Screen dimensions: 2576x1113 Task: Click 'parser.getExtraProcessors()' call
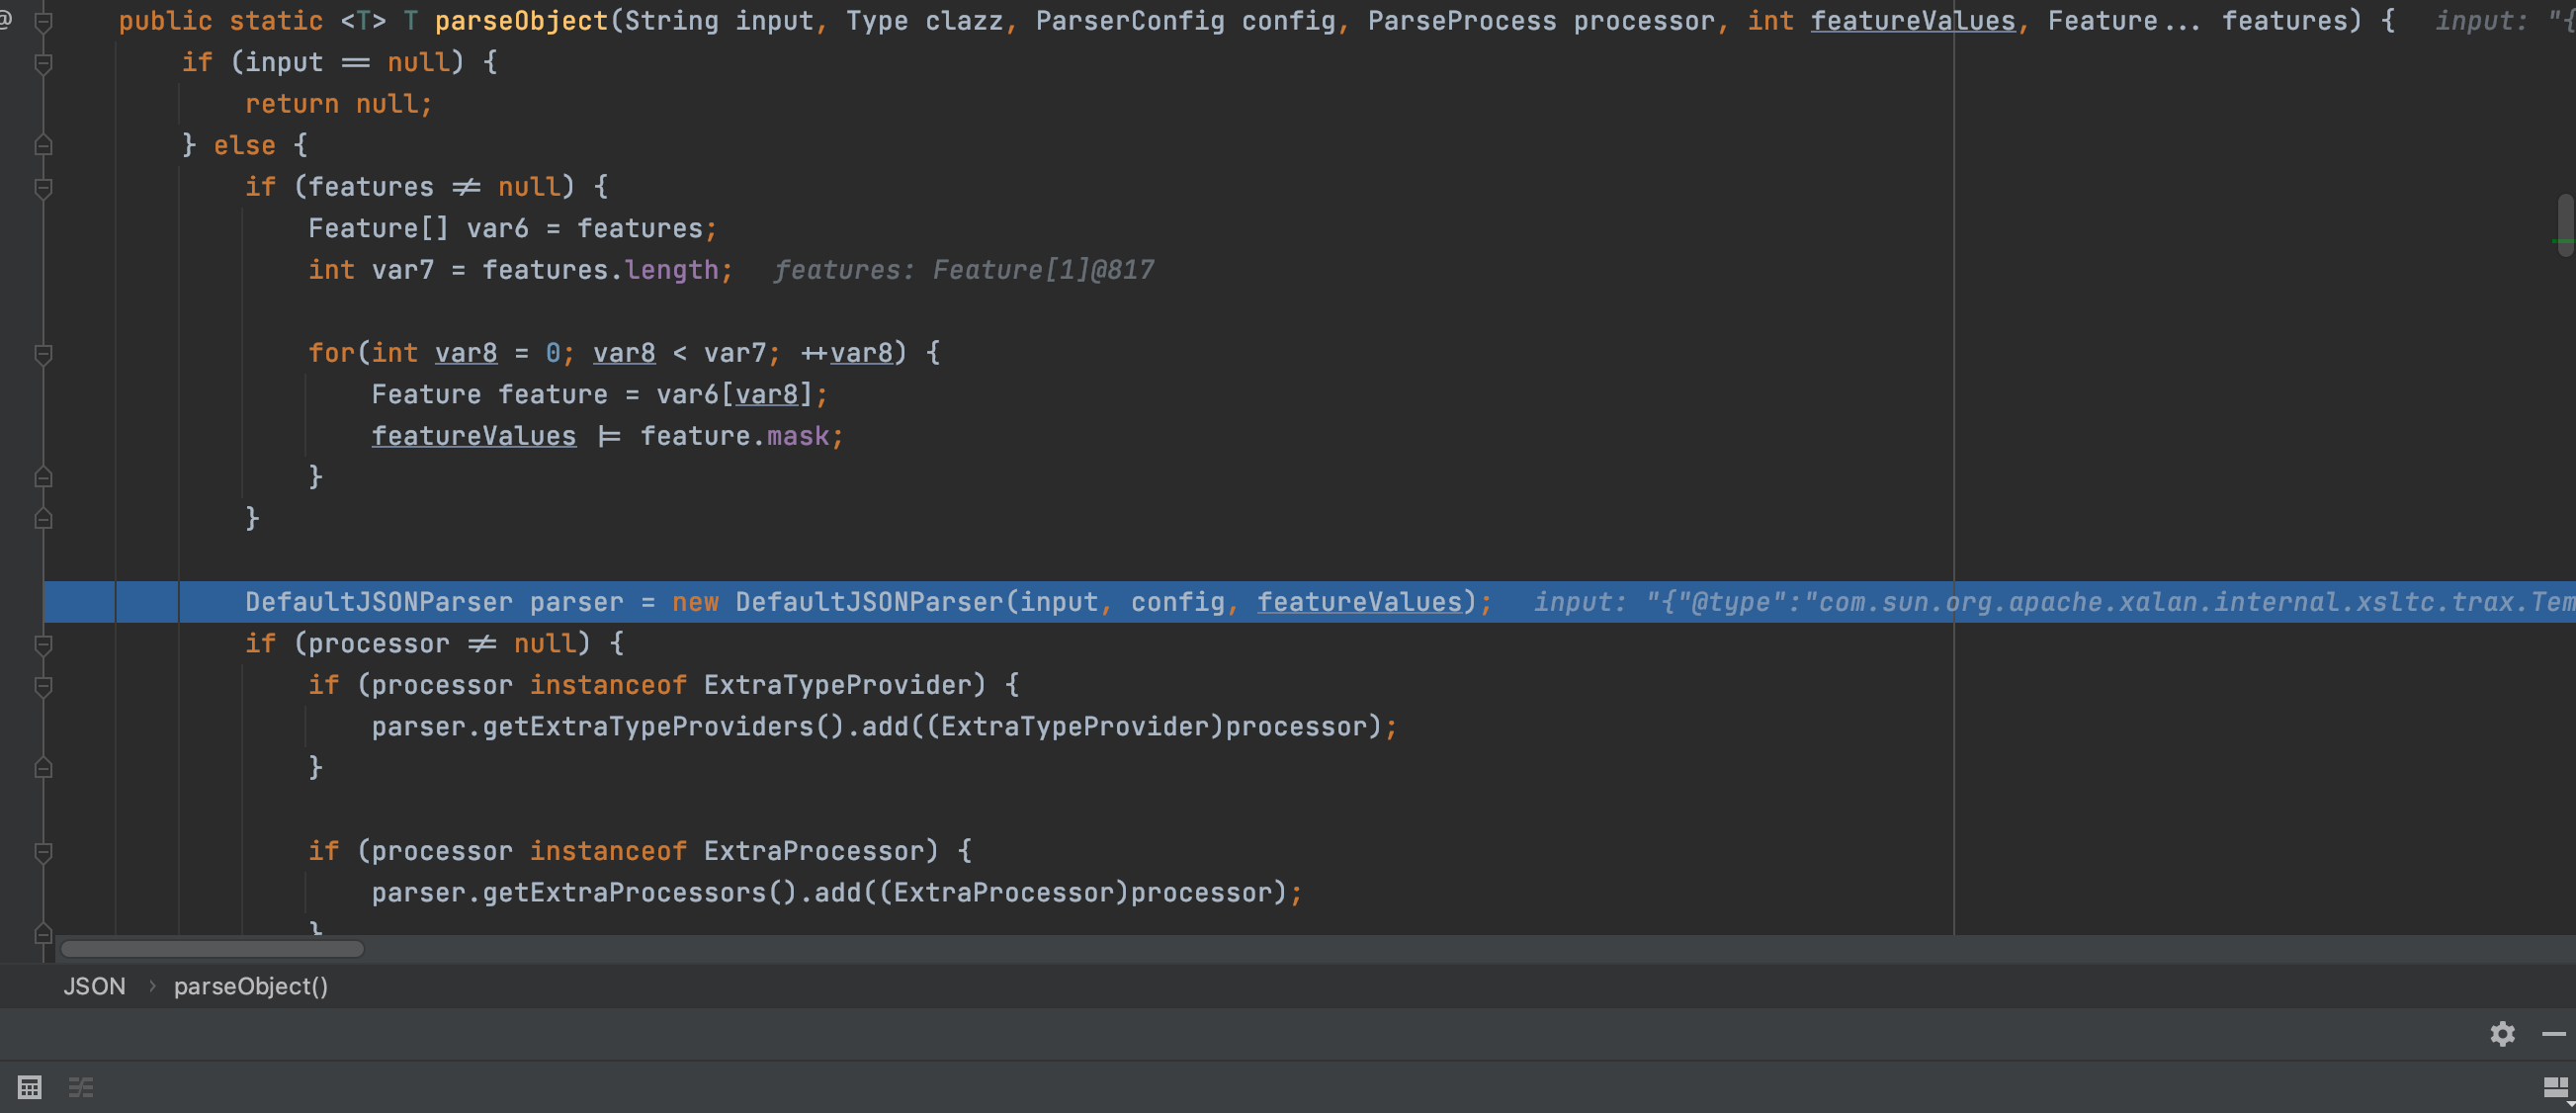click(x=584, y=893)
